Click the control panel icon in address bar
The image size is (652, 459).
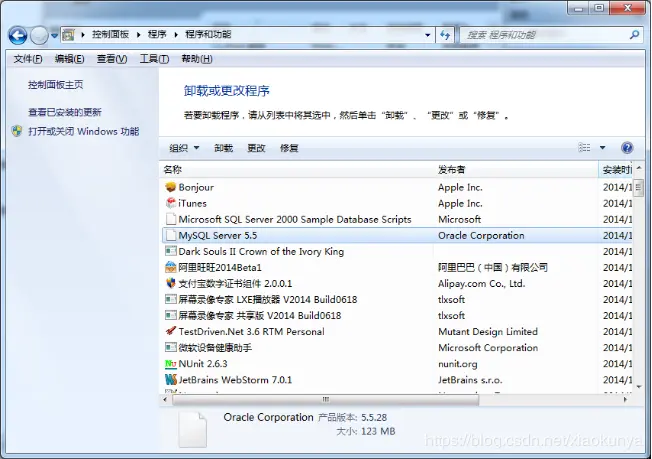point(69,35)
